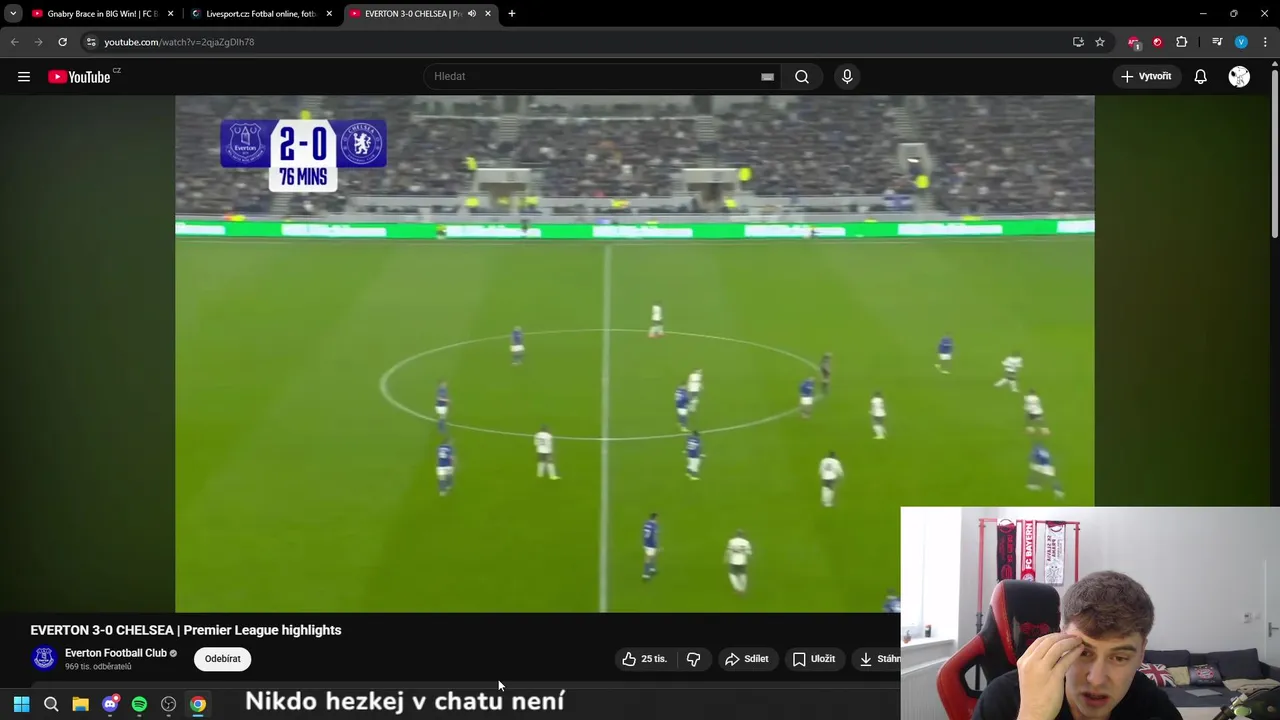Open the Extensions puzzle icon
The image size is (1280, 720).
(x=1182, y=42)
